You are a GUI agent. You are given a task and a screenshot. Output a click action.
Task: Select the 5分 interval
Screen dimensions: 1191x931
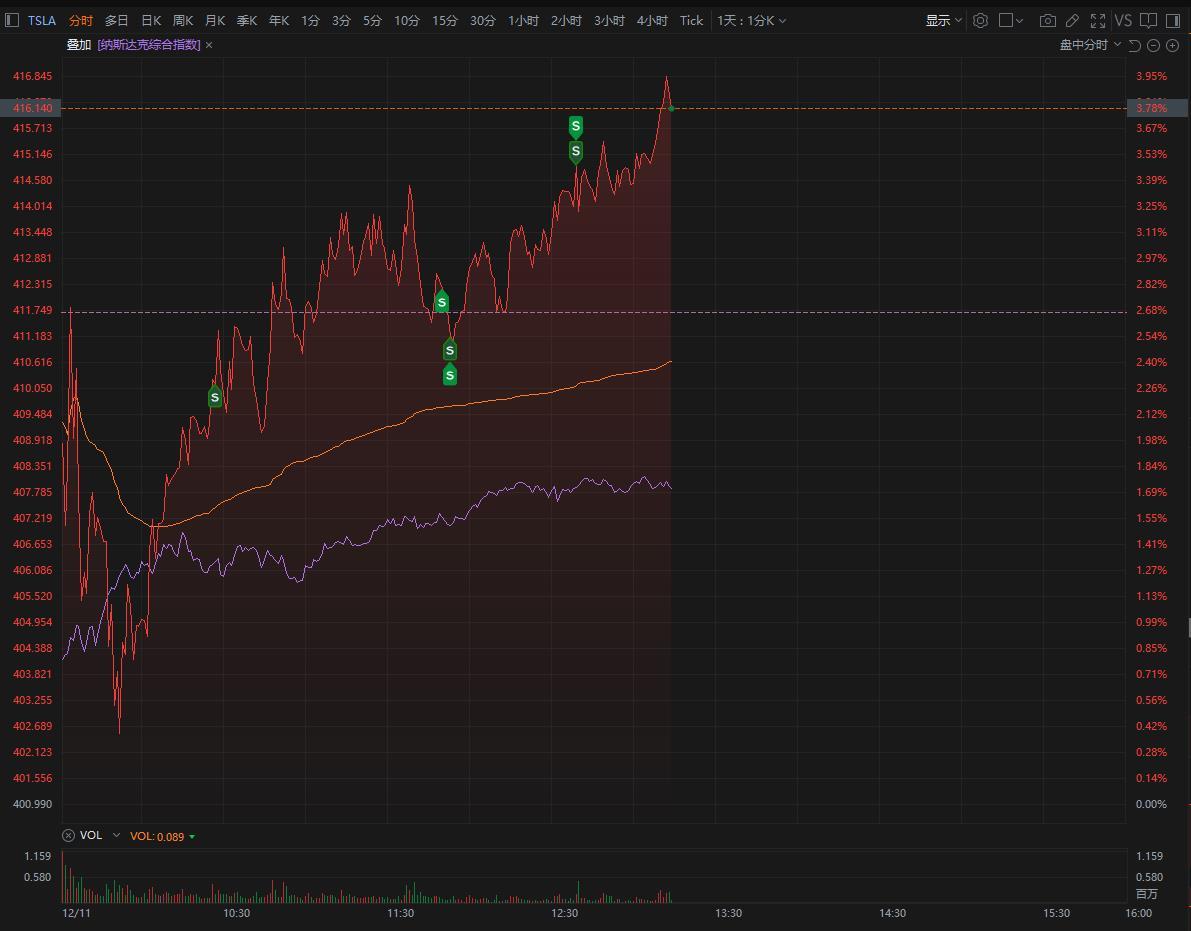click(372, 21)
